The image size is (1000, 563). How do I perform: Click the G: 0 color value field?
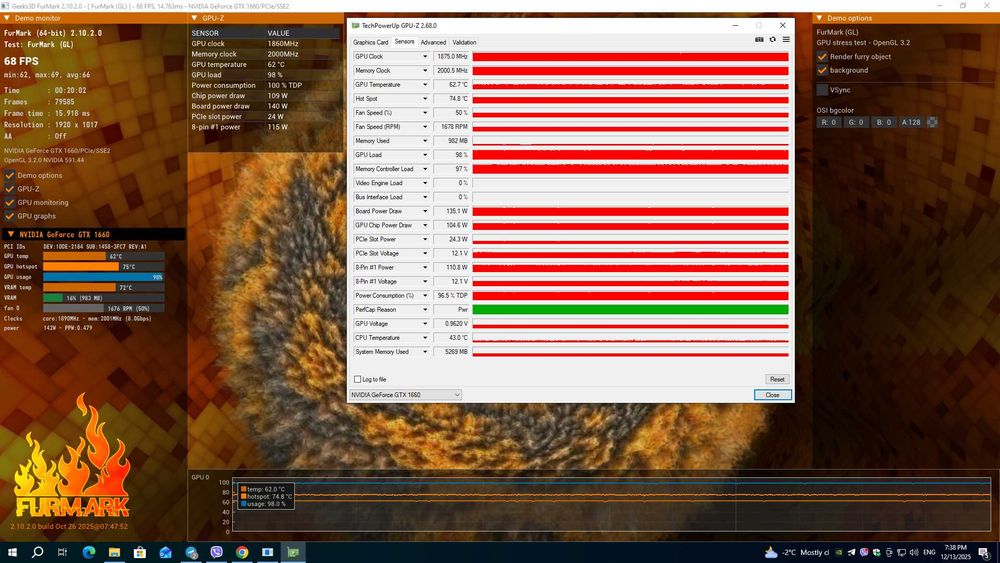856,122
